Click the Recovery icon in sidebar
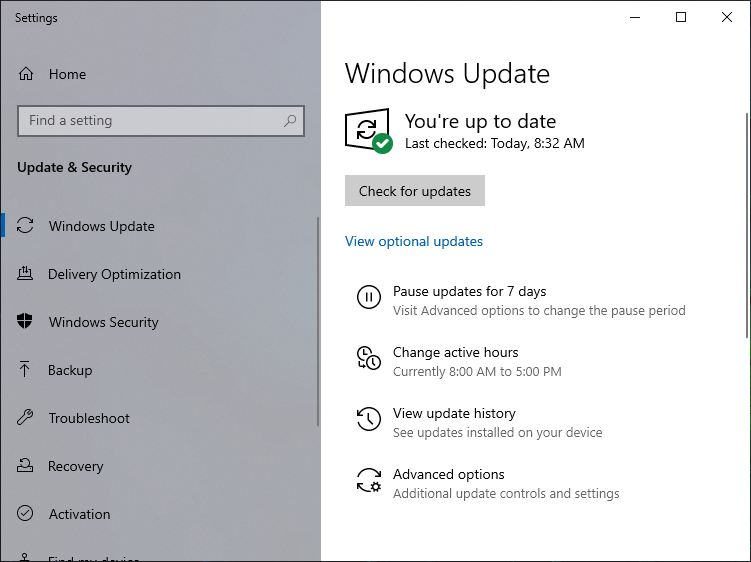The width and height of the screenshot is (751, 562). click(25, 465)
